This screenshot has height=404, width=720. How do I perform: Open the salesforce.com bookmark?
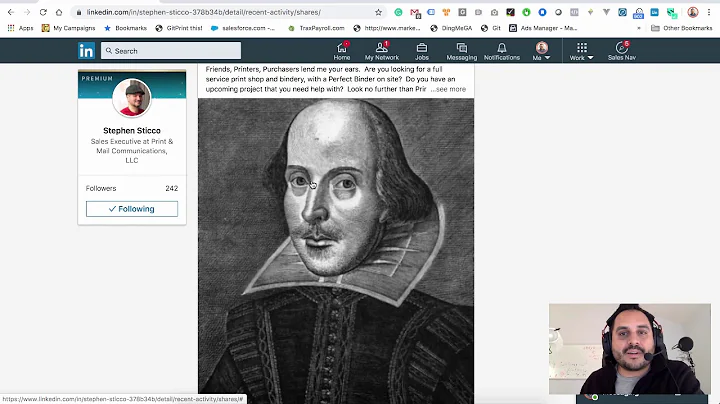click(x=243, y=28)
